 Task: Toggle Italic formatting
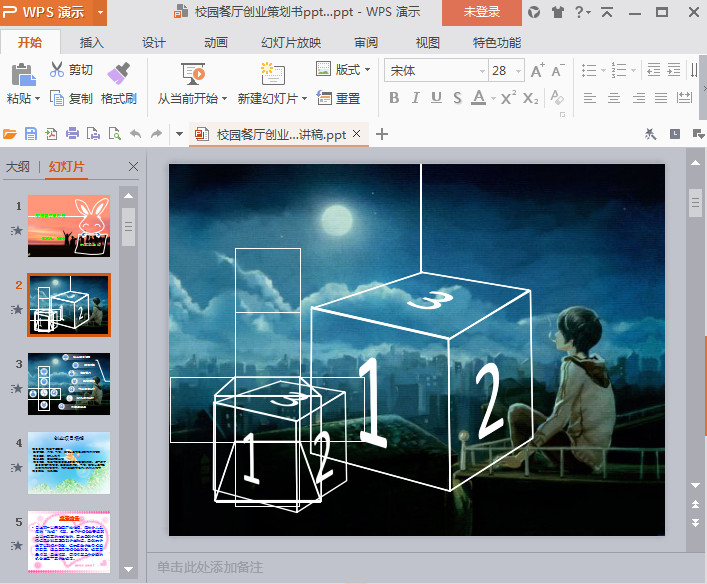click(x=416, y=98)
